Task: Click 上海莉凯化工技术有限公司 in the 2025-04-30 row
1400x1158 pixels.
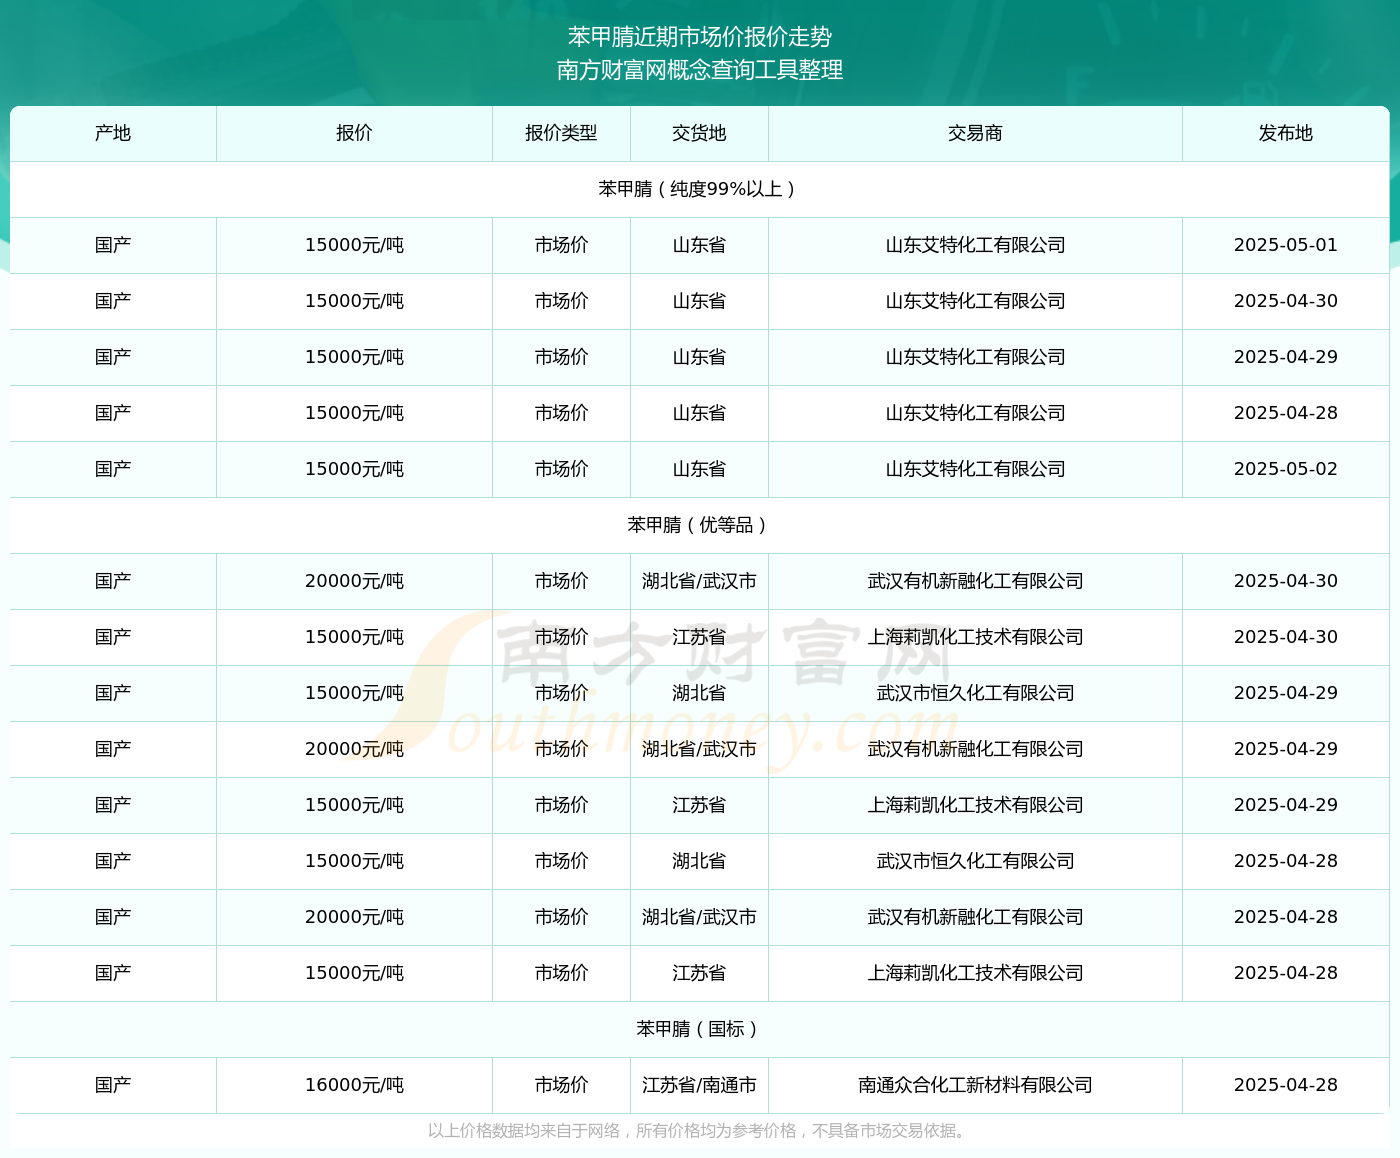Action: point(975,637)
